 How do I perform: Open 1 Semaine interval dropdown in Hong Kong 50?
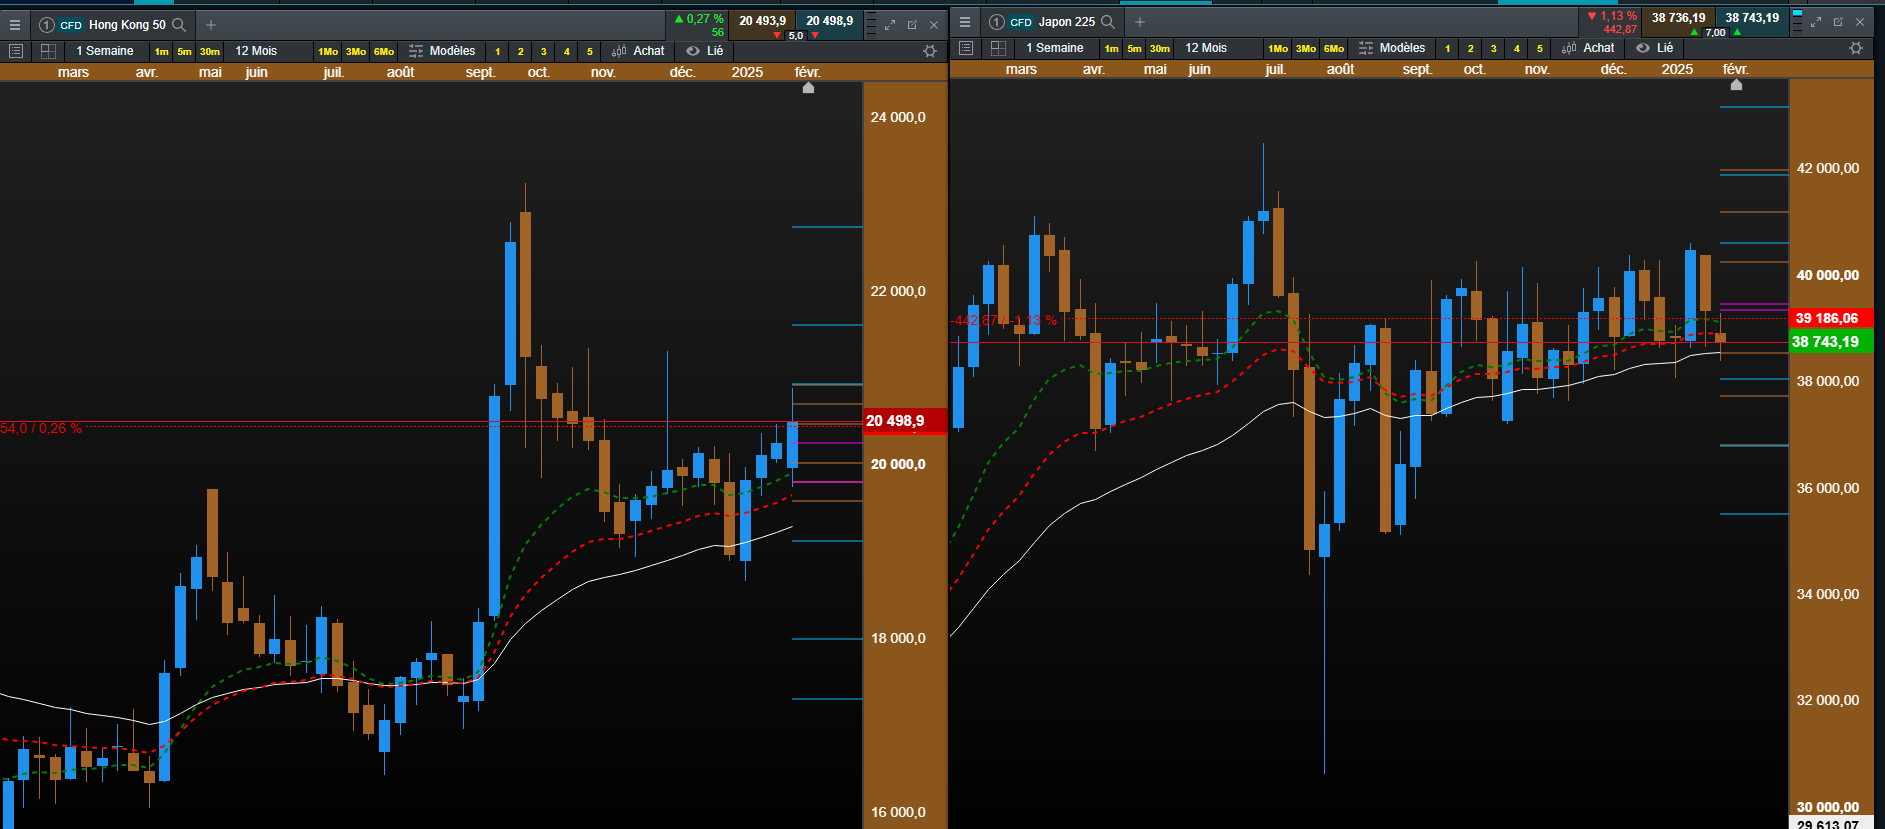105,51
